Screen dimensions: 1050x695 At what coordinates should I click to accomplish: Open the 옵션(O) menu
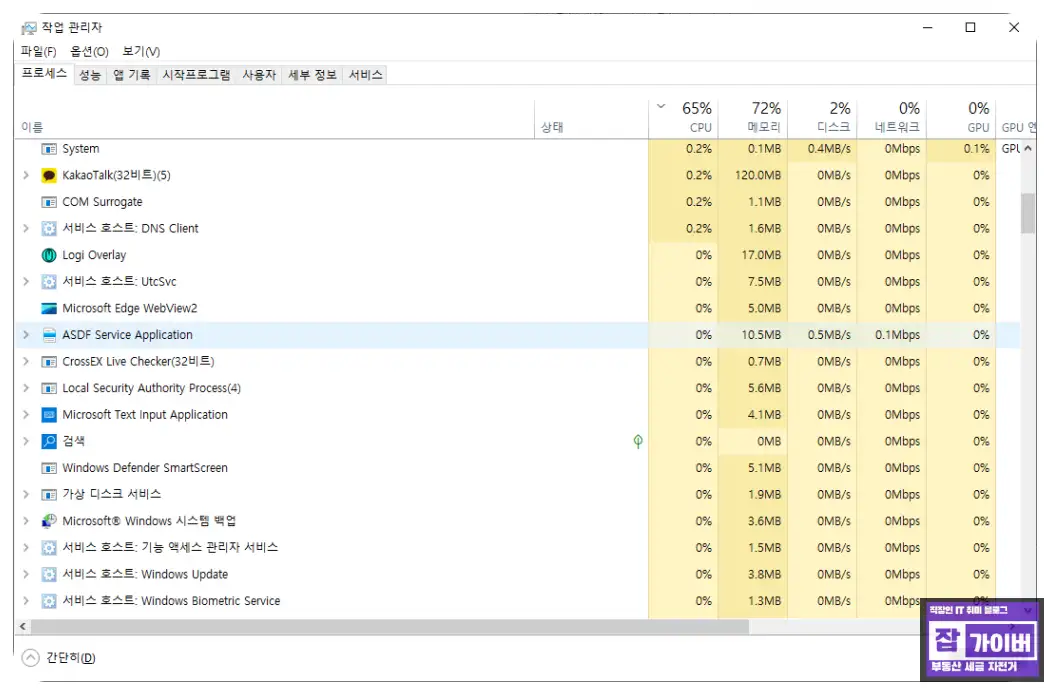tap(89, 52)
